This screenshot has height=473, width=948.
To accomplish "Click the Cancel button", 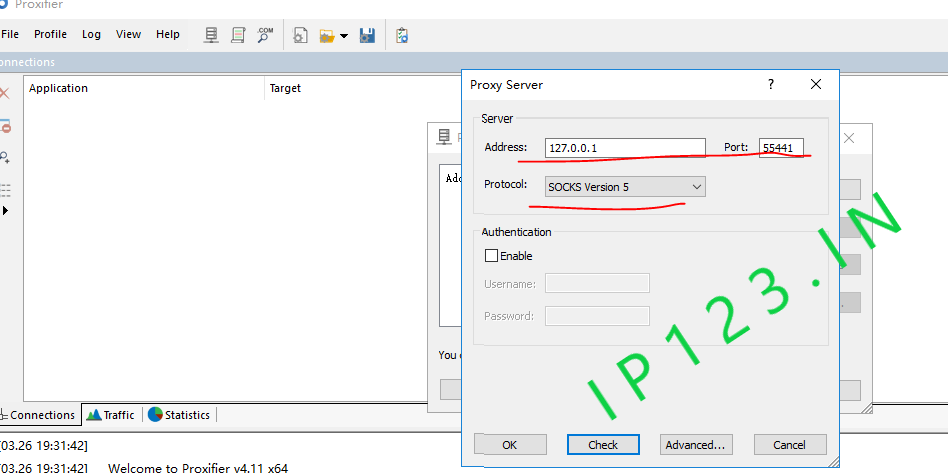I will click(790, 445).
